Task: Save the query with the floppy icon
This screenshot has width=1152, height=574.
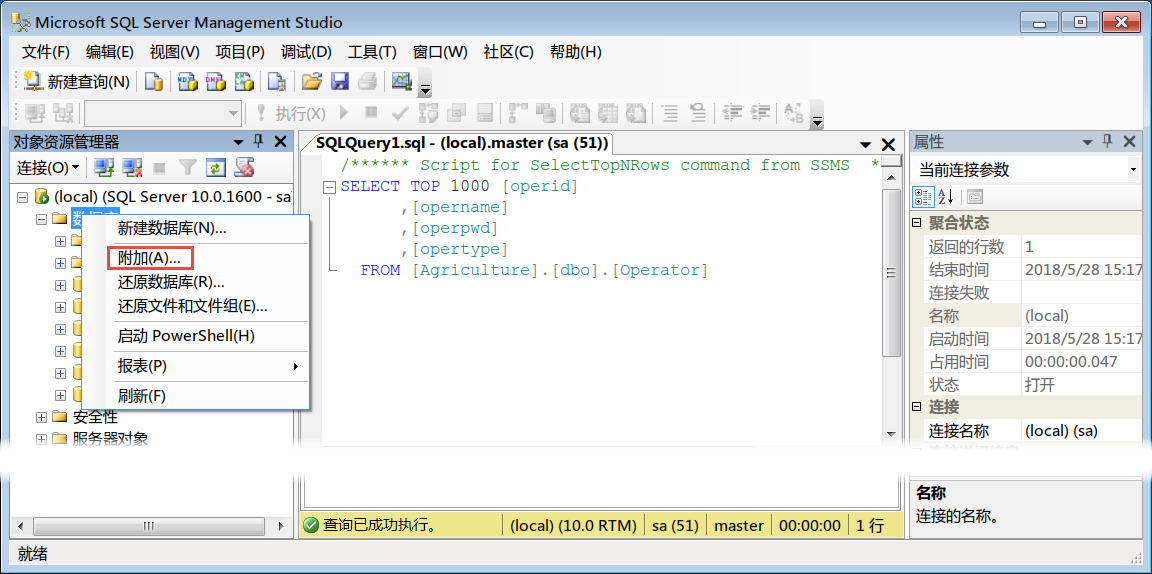Action: point(340,82)
